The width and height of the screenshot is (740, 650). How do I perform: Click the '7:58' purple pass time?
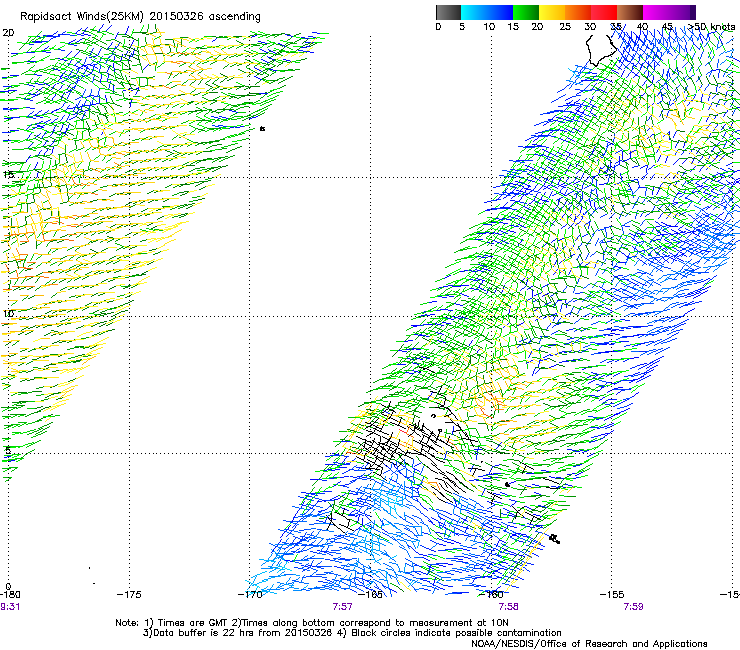(x=508, y=607)
